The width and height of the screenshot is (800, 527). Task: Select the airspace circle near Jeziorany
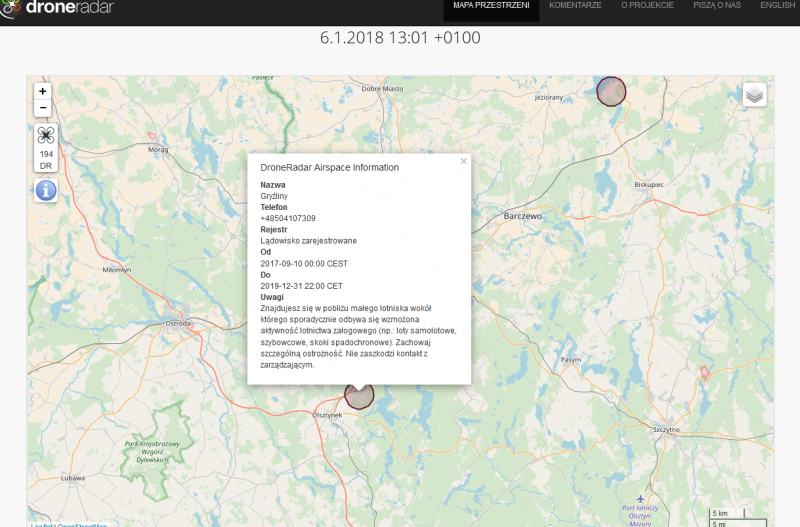coord(611,91)
